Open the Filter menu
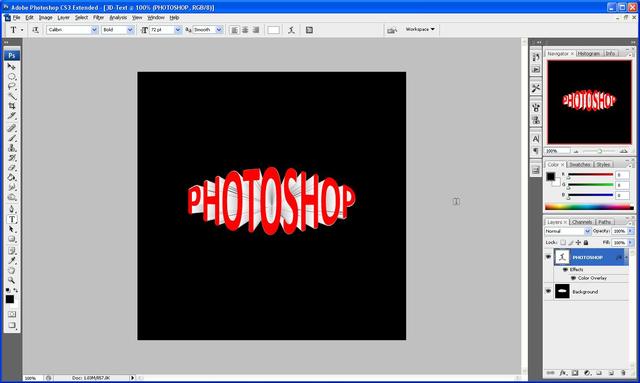640x383 pixels. [98, 18]
